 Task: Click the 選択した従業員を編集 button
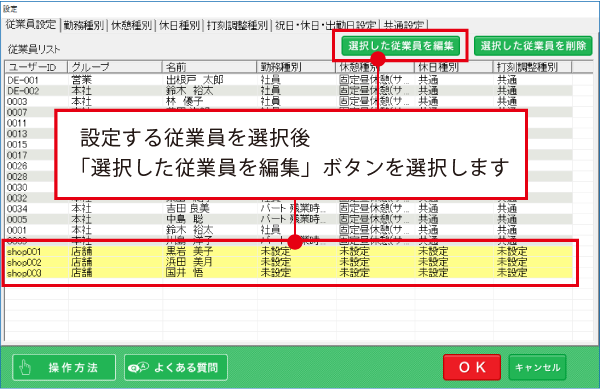click(x=400, y=46)
